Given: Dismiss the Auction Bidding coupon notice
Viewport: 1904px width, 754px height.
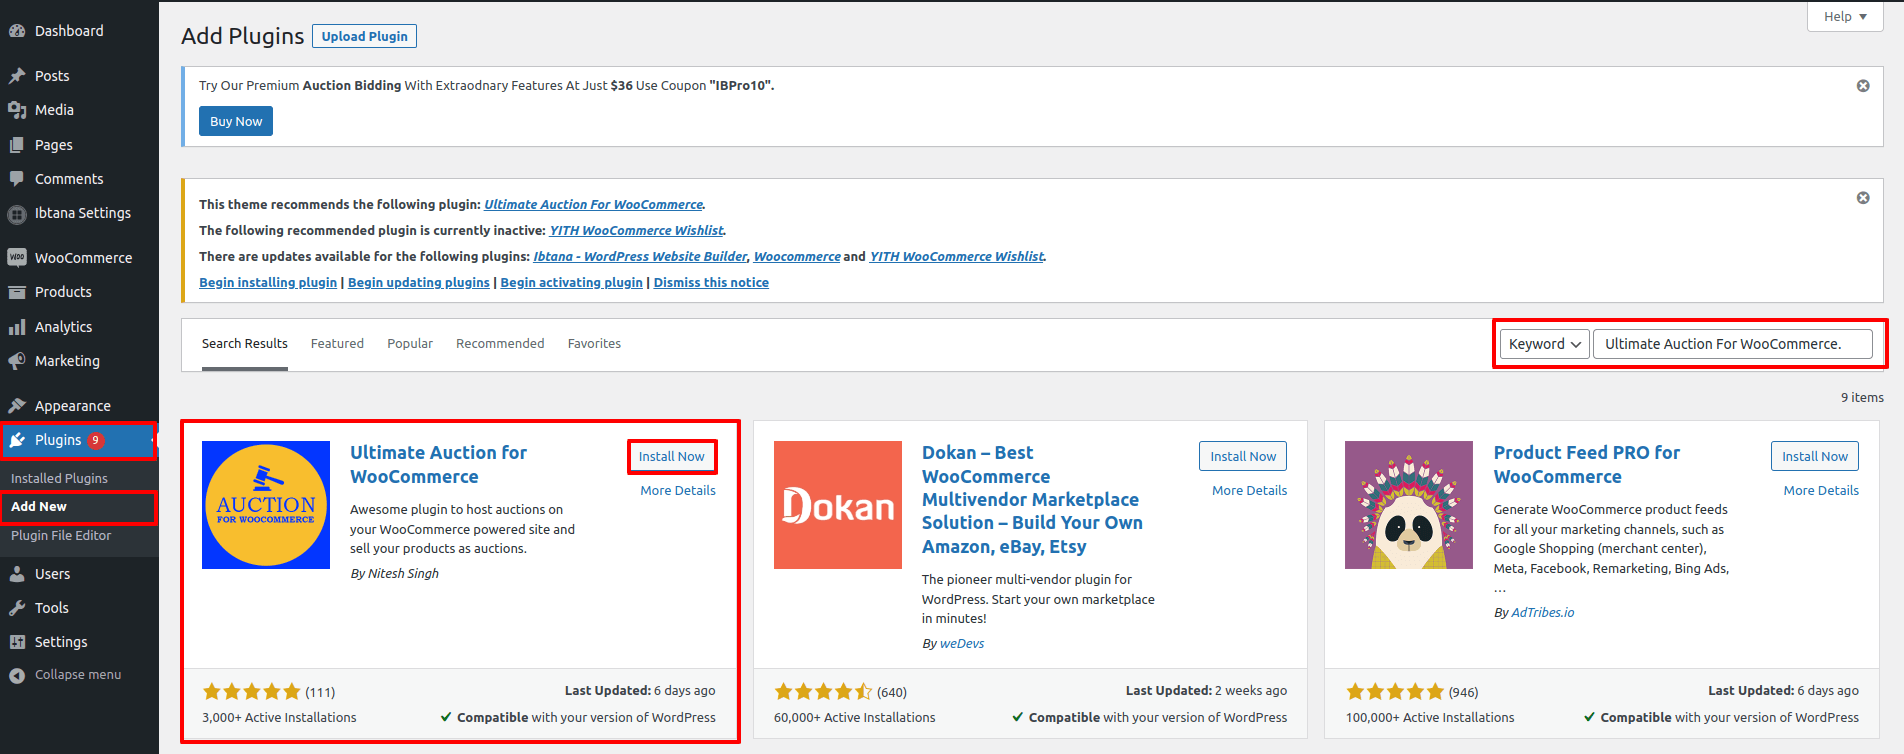Looking at the screenshot, I should (x=1863, y=86).
